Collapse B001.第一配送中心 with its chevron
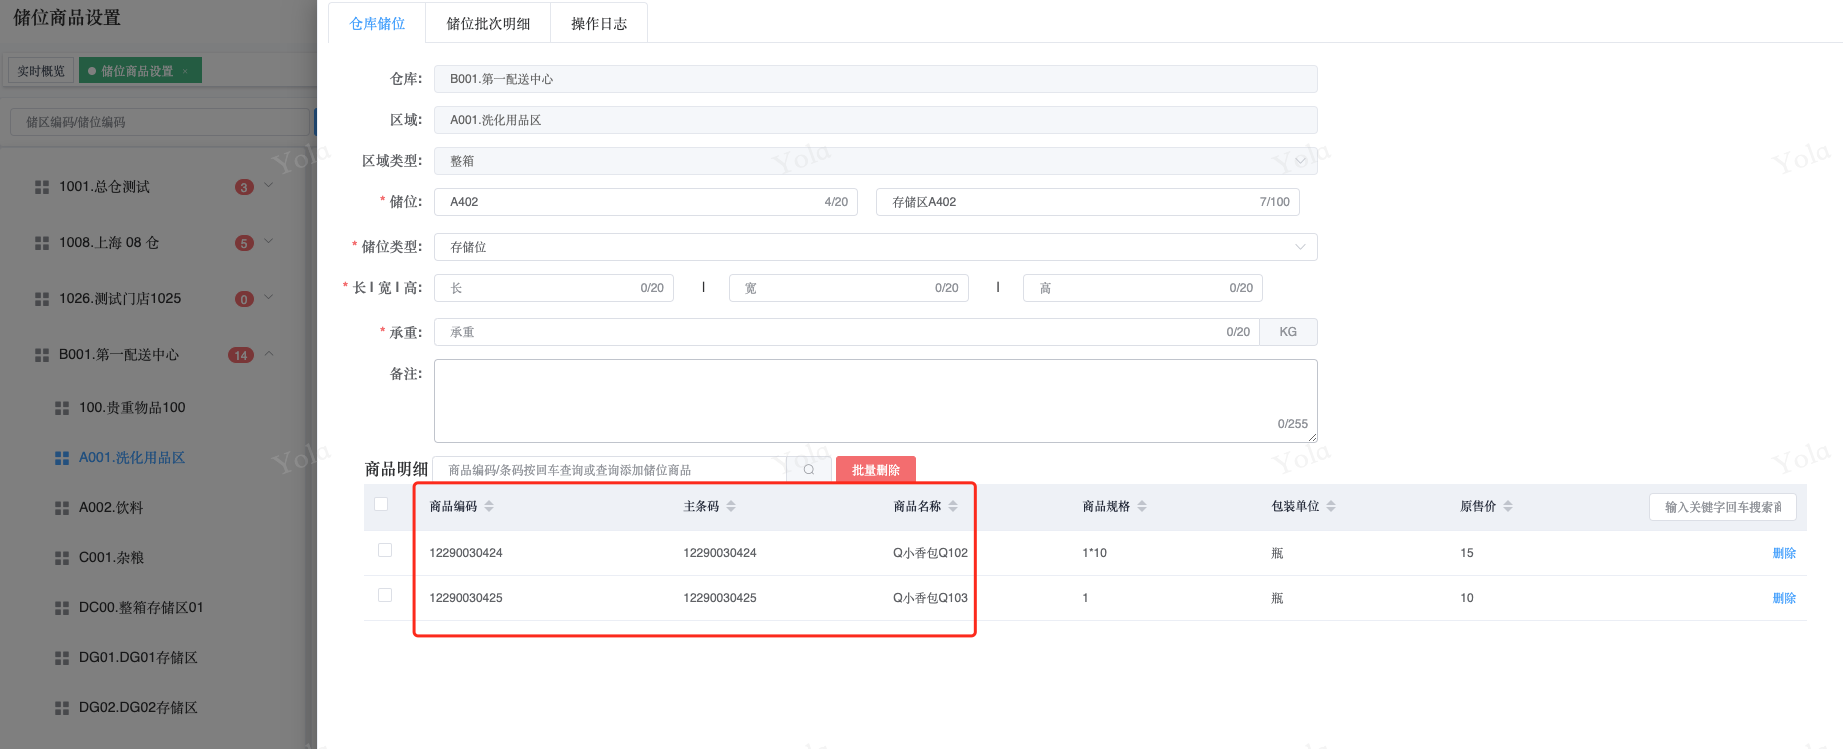 [x=268, y=354]
